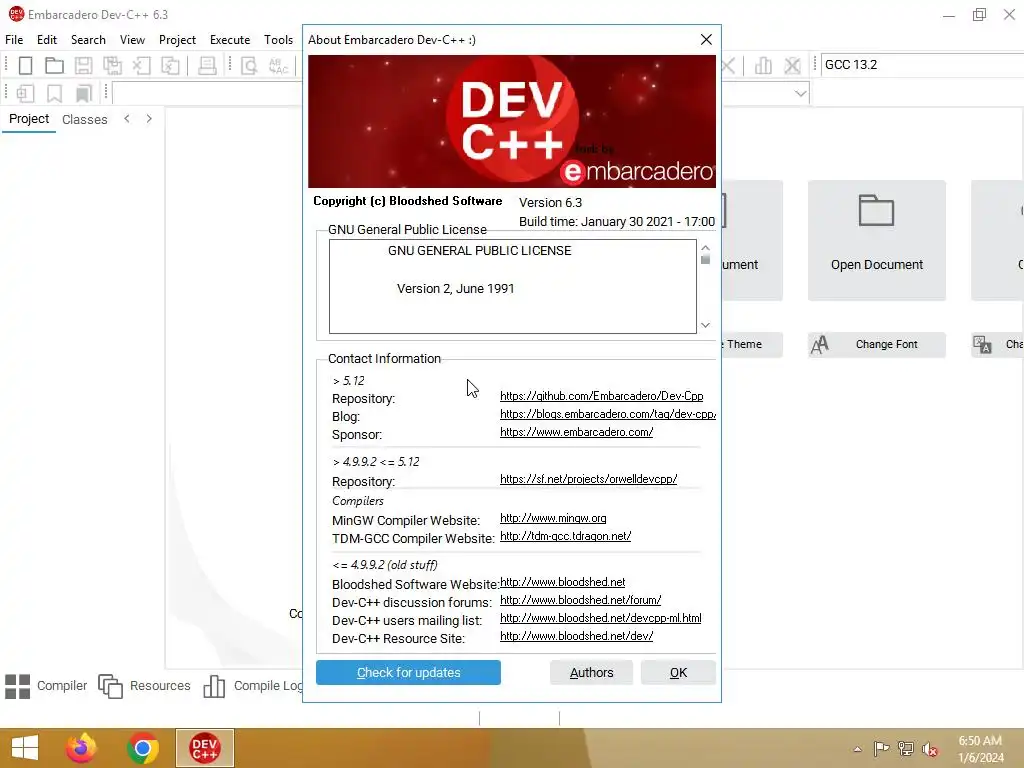1024x768 pixels.
Task: Click the Save floppy toolbar icon
Action: coord(84,65)
